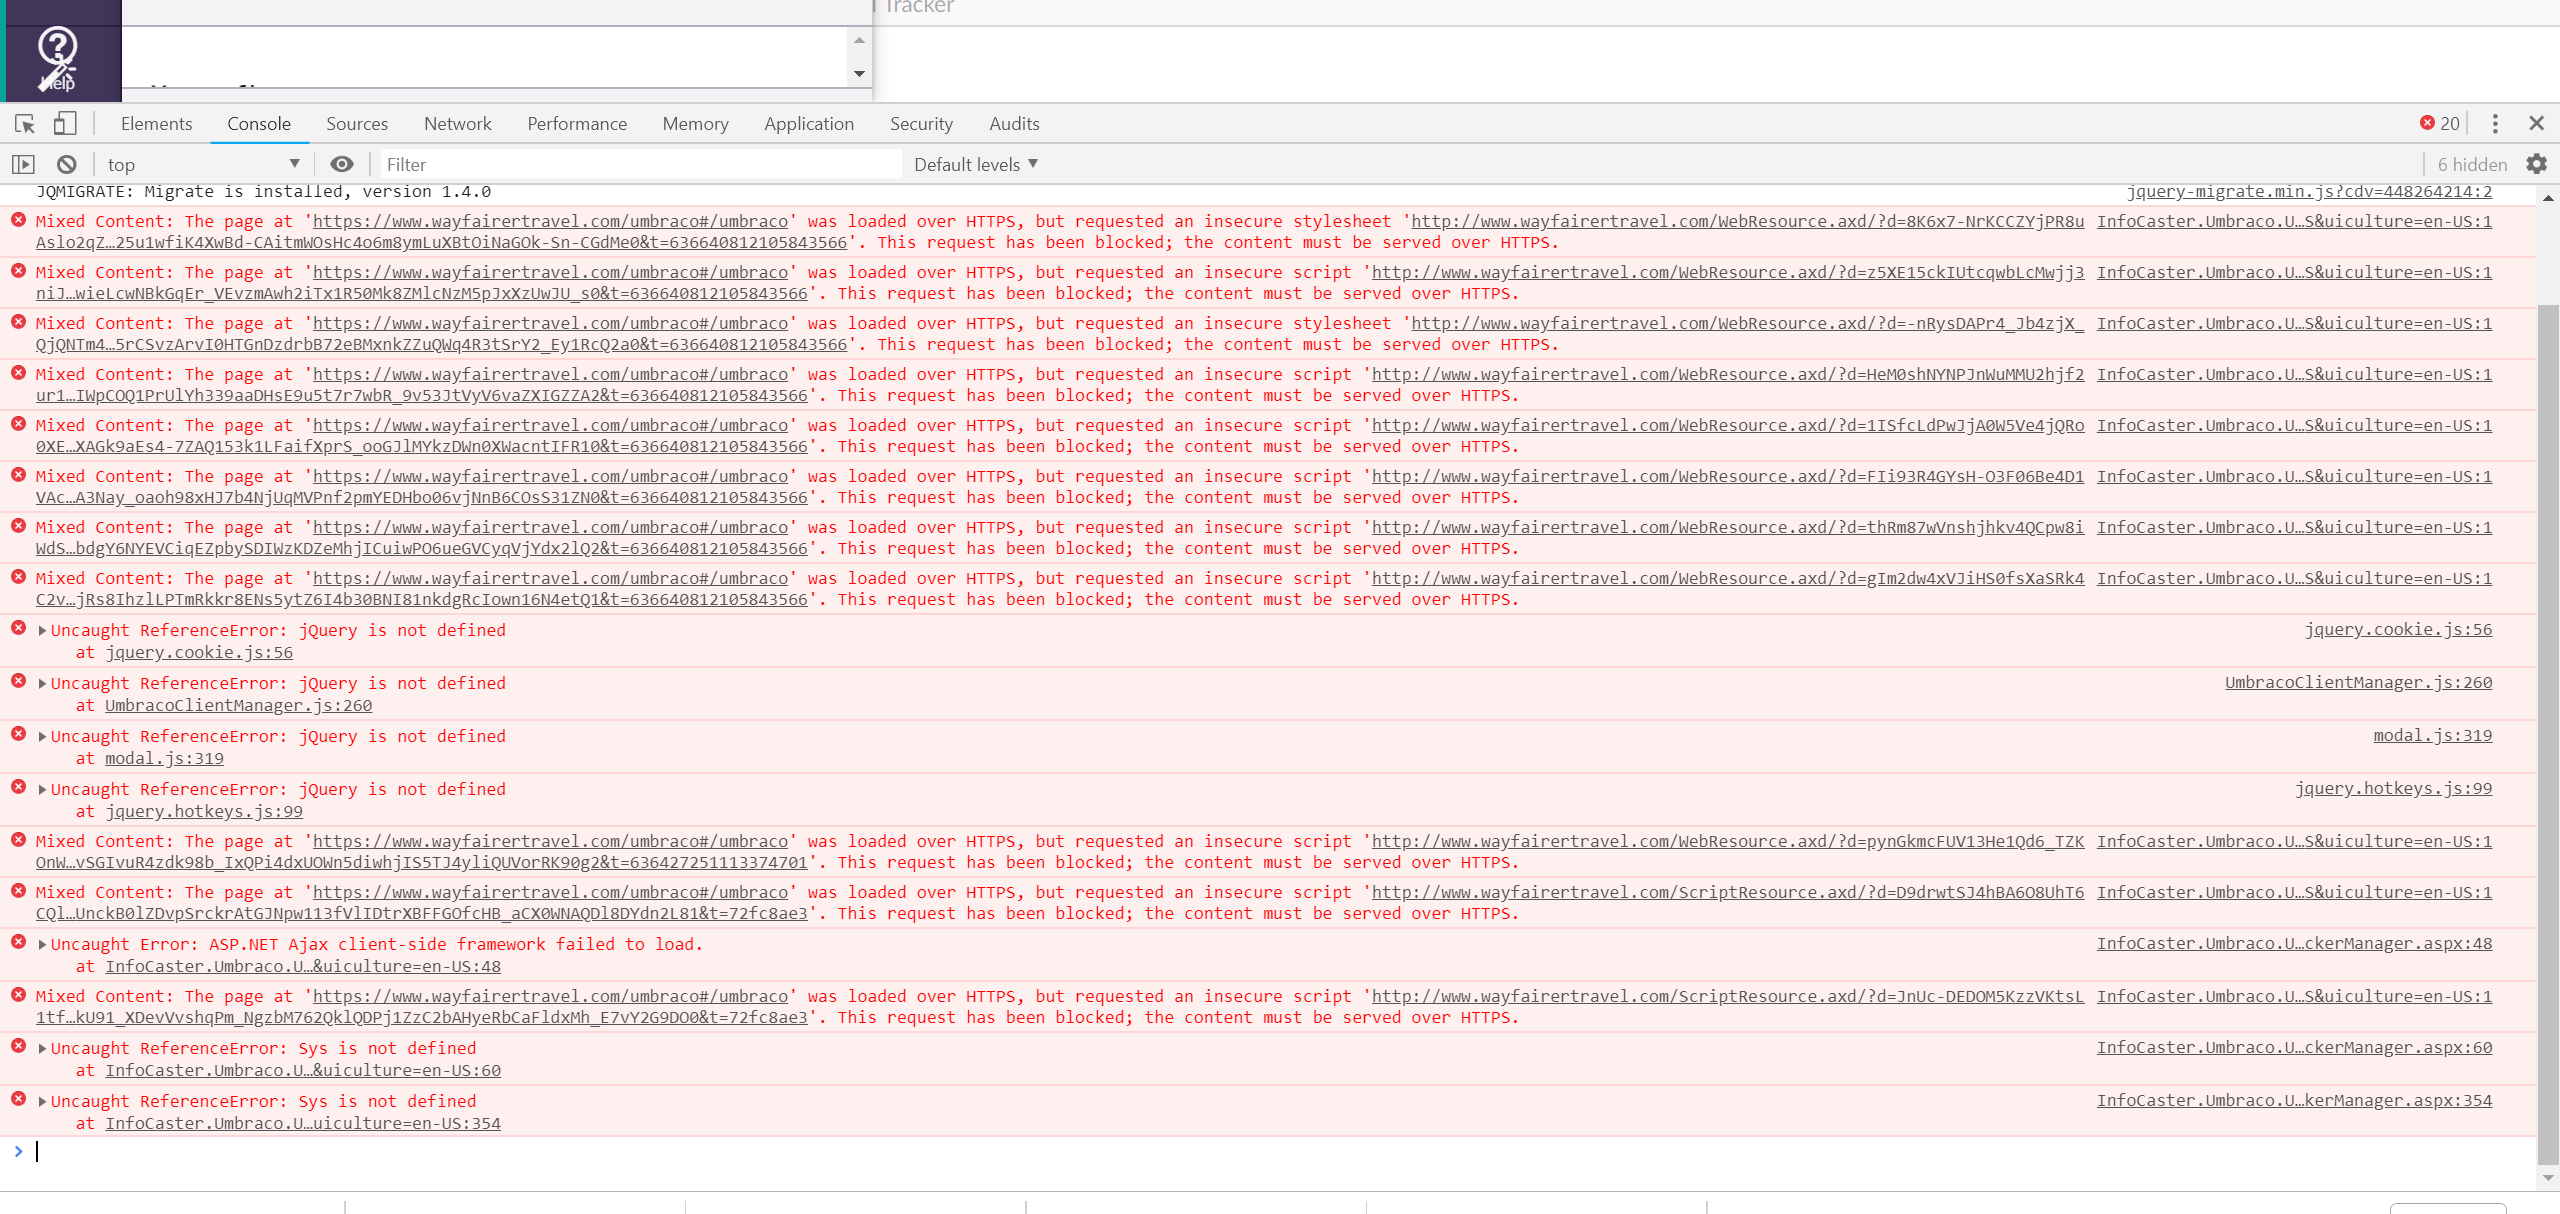2560x1214 pixels.
Task: Open the DevTools three-dot customize menu
Action: pos(2495,123)
